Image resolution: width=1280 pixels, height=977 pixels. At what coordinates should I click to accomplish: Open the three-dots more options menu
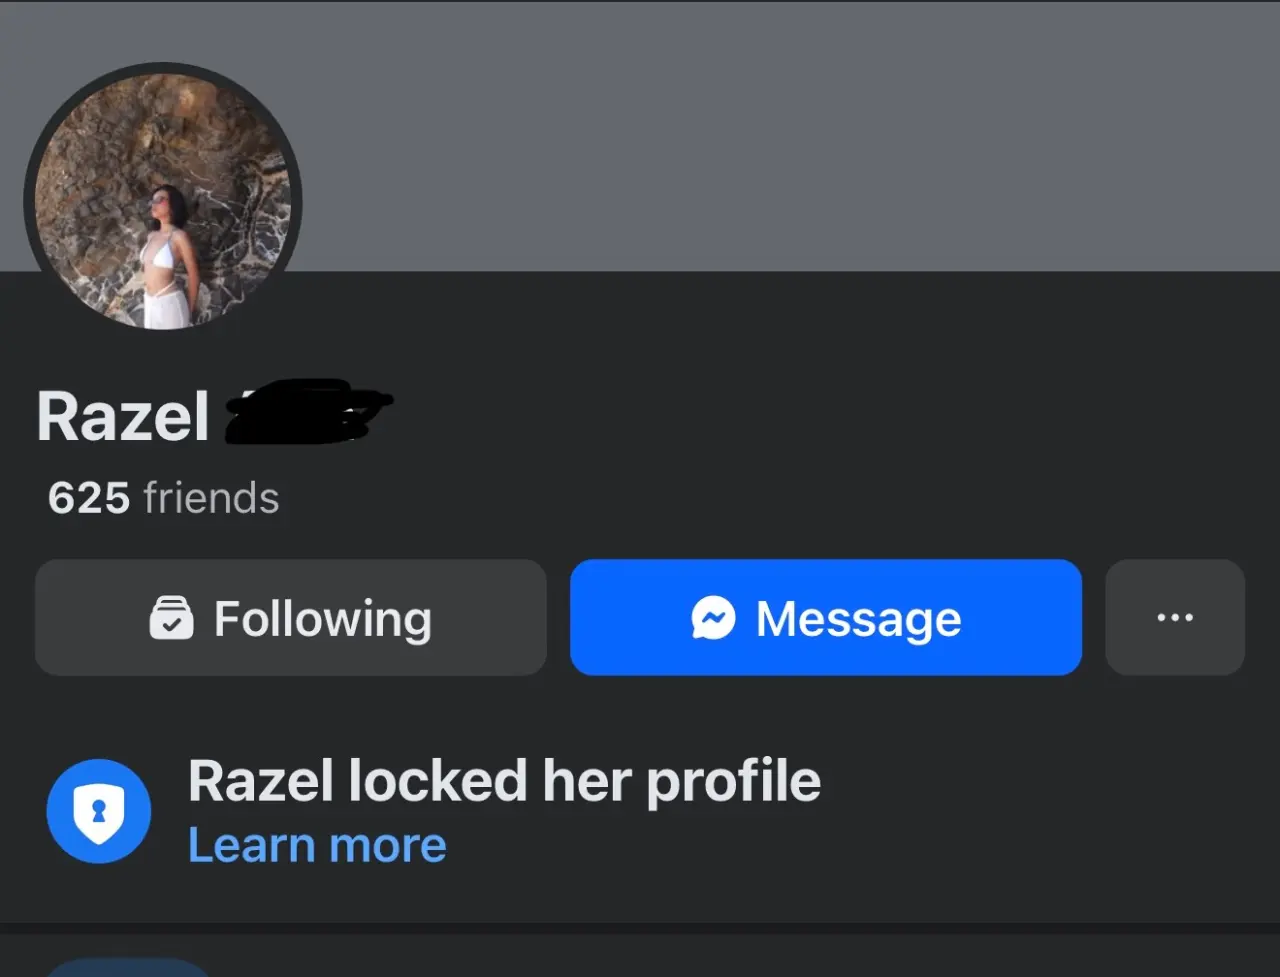(1175, 617)
